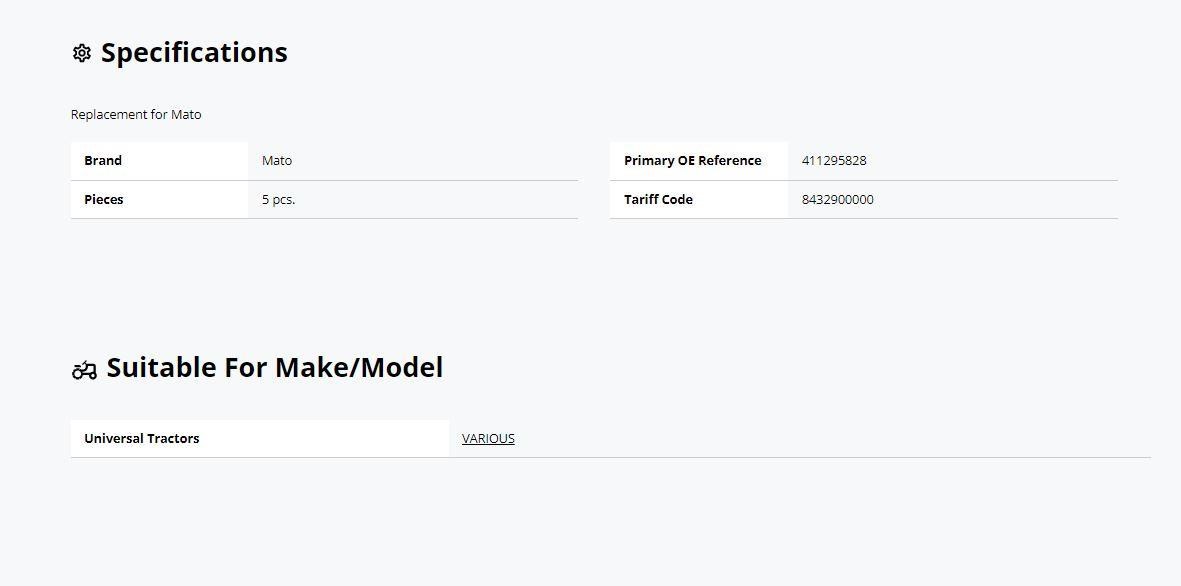Select the Tariff Code label

click(658, 200)
